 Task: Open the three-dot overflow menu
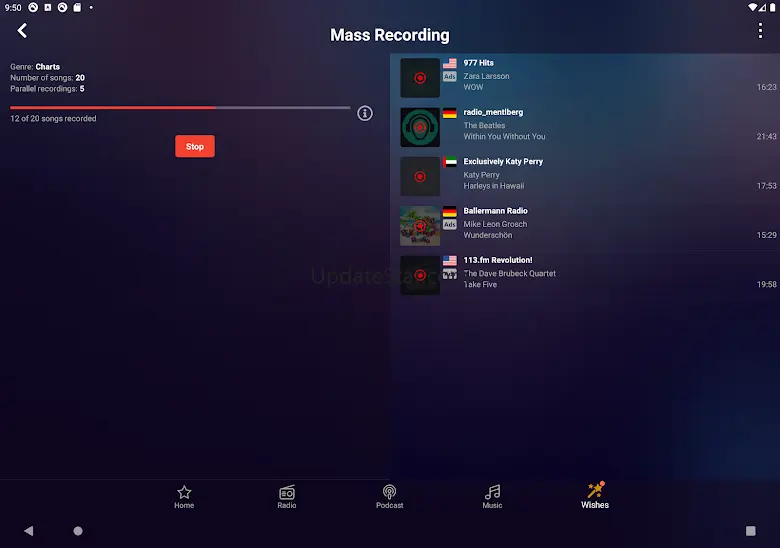coord(760,31)
